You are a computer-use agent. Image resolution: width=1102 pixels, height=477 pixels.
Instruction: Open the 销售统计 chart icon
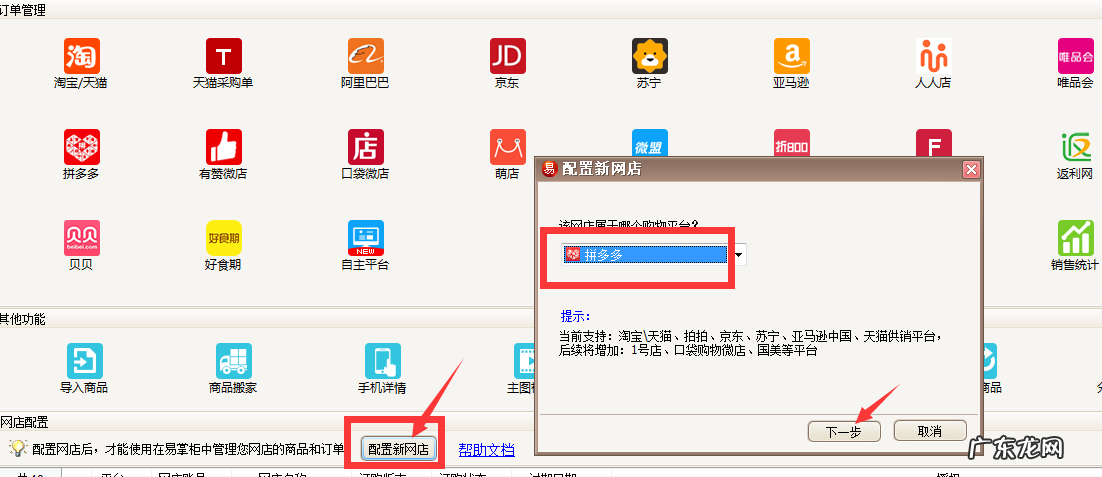pyautogui.click(x=1075, y=237)
